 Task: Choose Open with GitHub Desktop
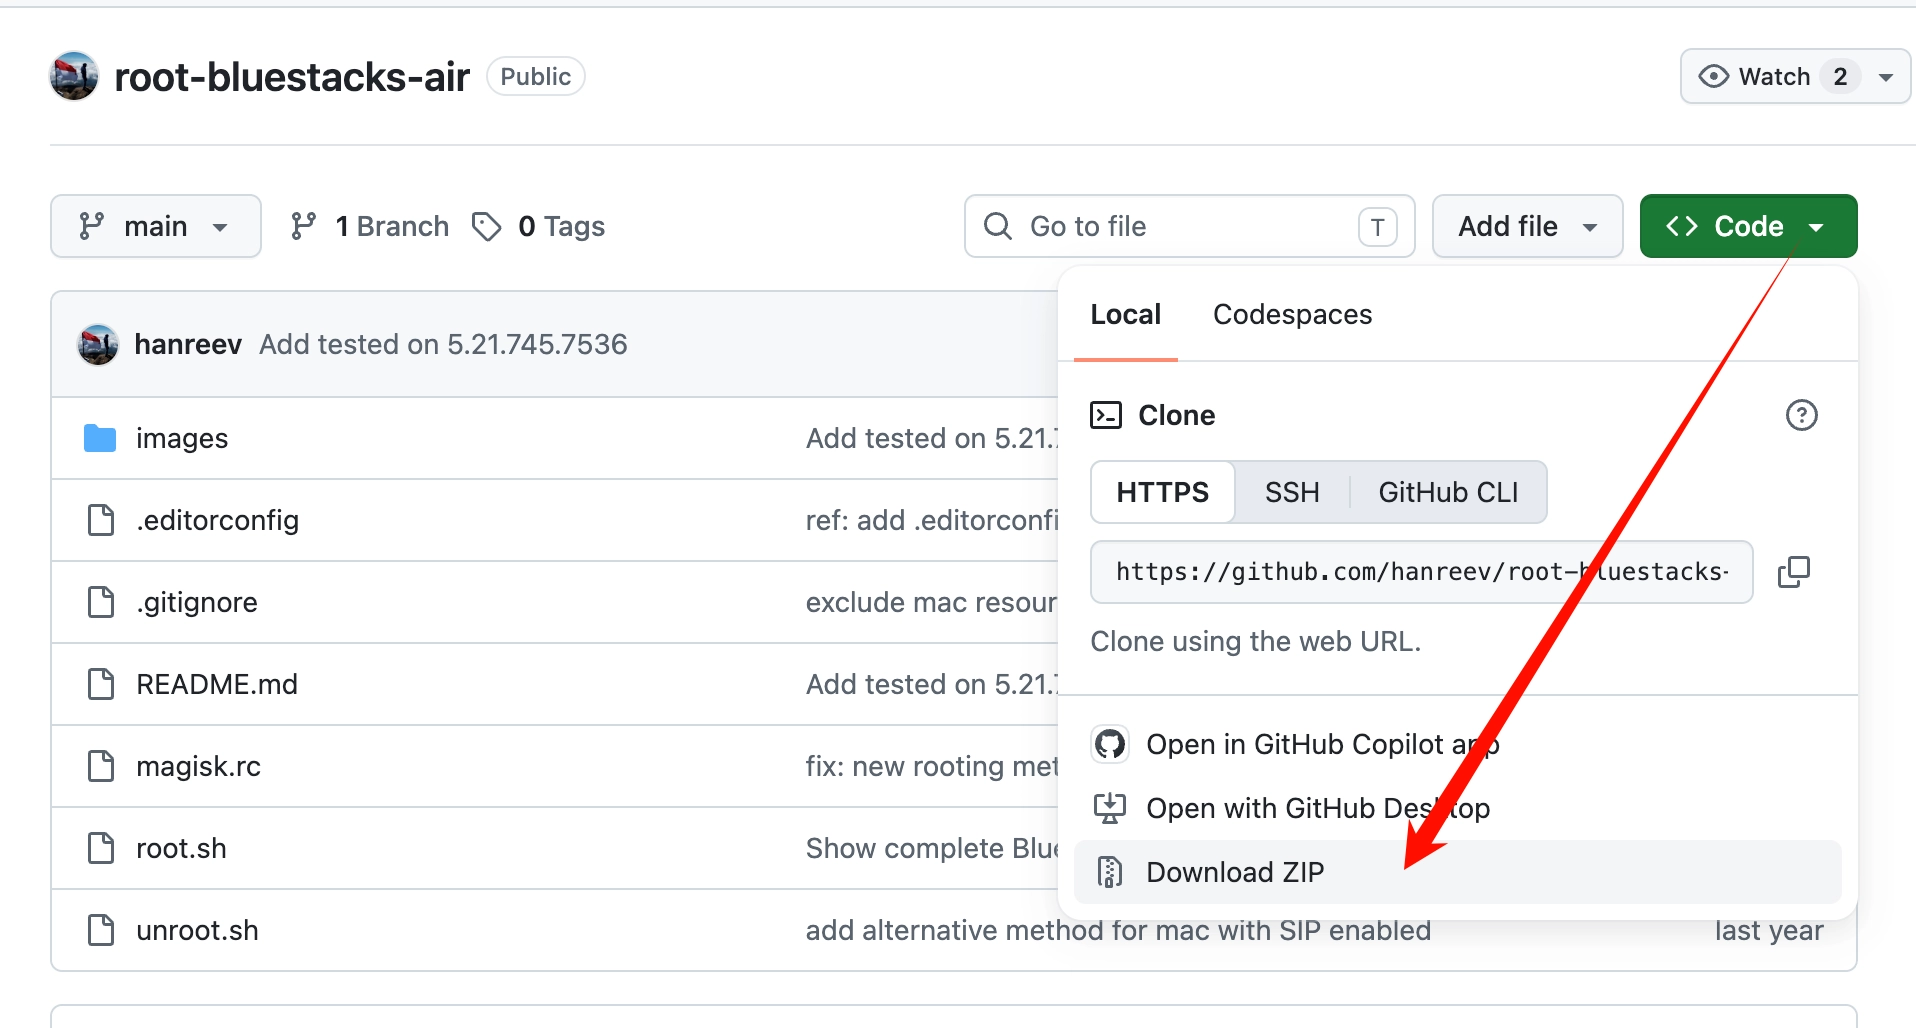coord(1457,808)
